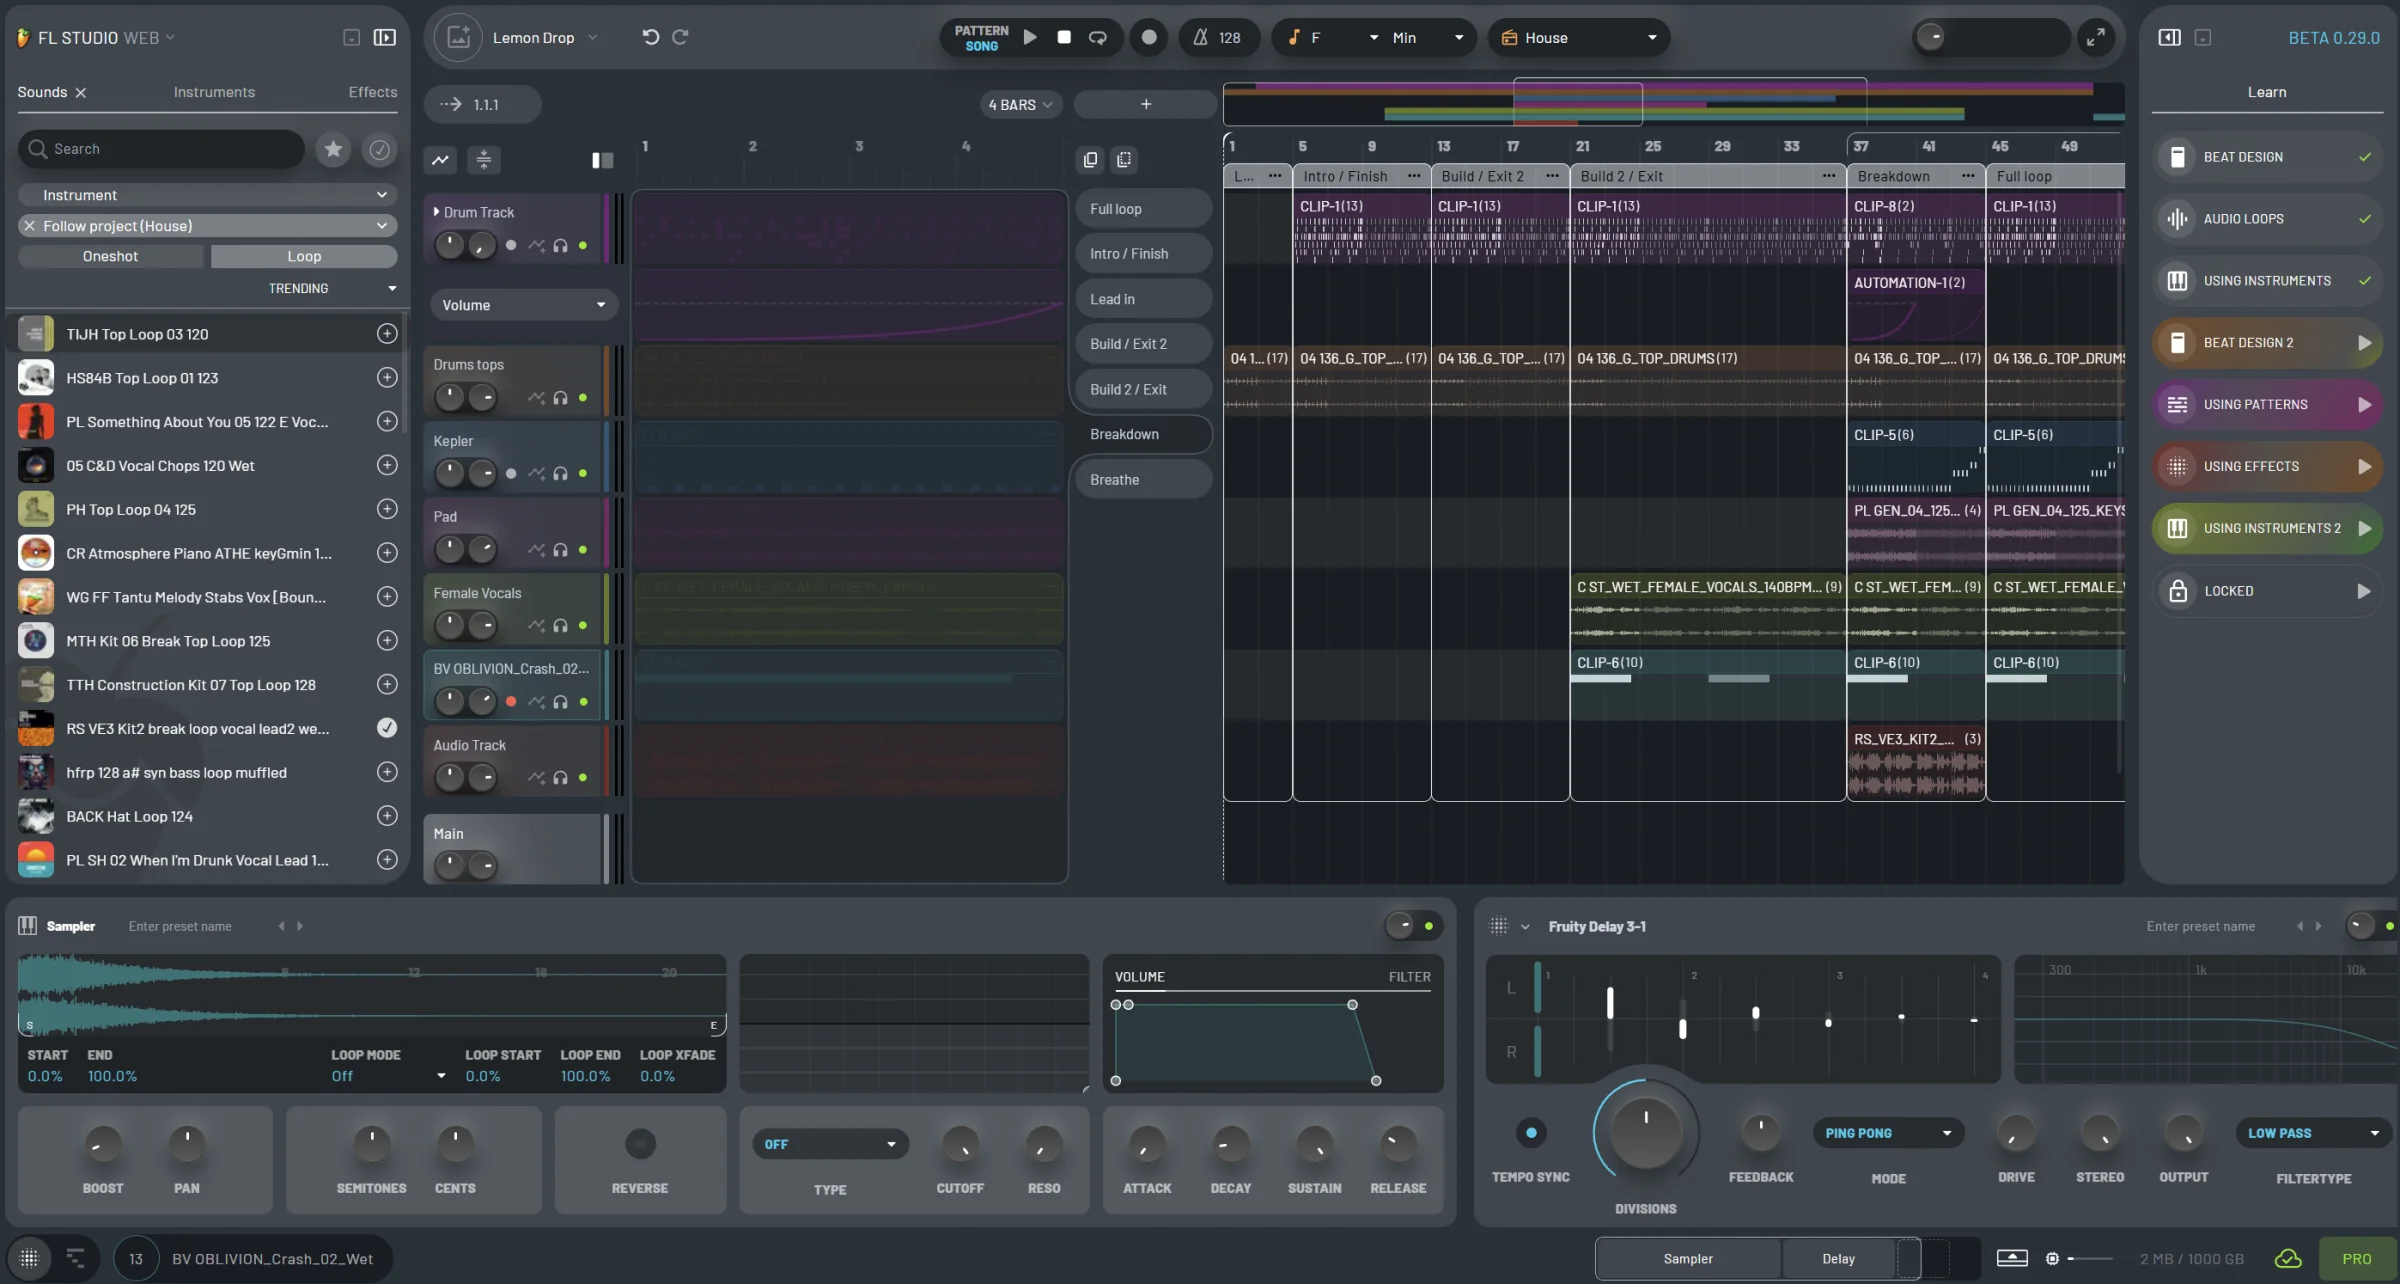Open the Follow project (House) dropdown
This screenshot has width=2400, height=1284.
[207, 226]
